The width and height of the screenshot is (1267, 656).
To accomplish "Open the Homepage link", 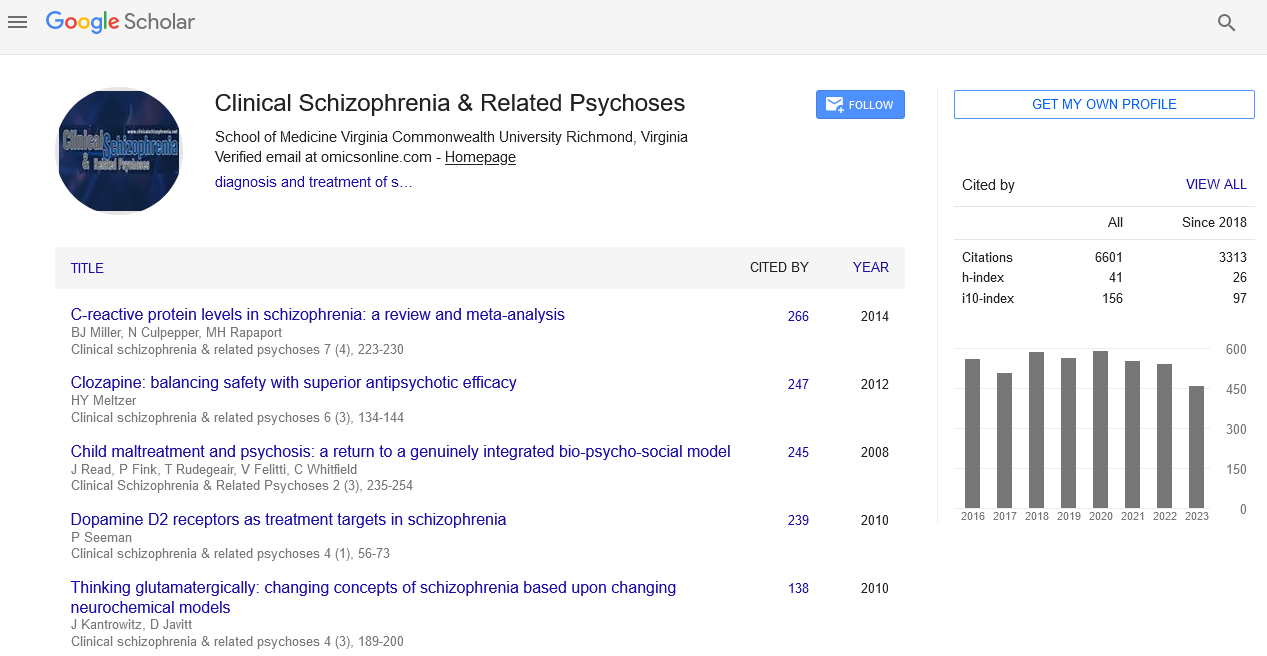I will pos(480,157).
